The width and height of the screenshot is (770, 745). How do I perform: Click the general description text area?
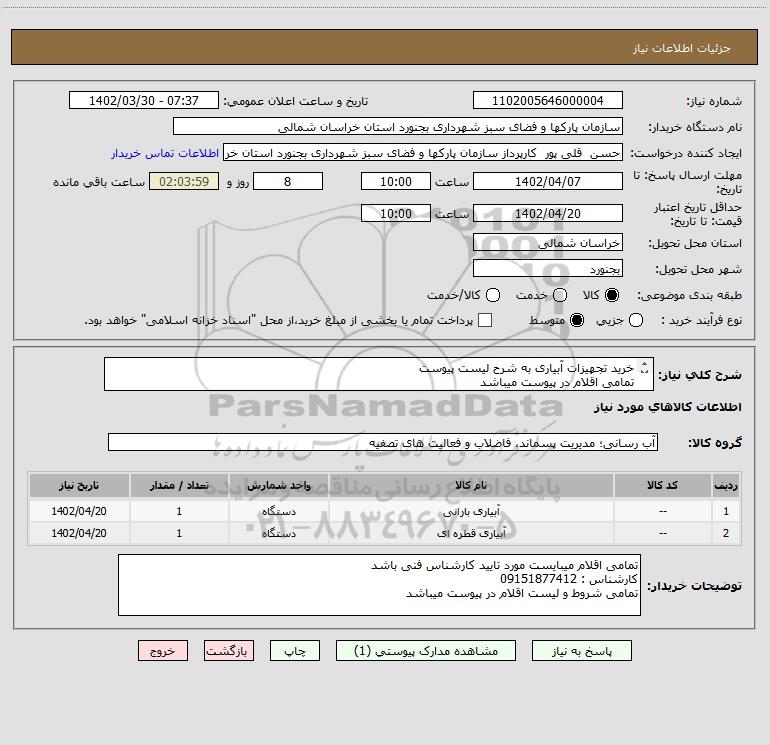point(379,374)
